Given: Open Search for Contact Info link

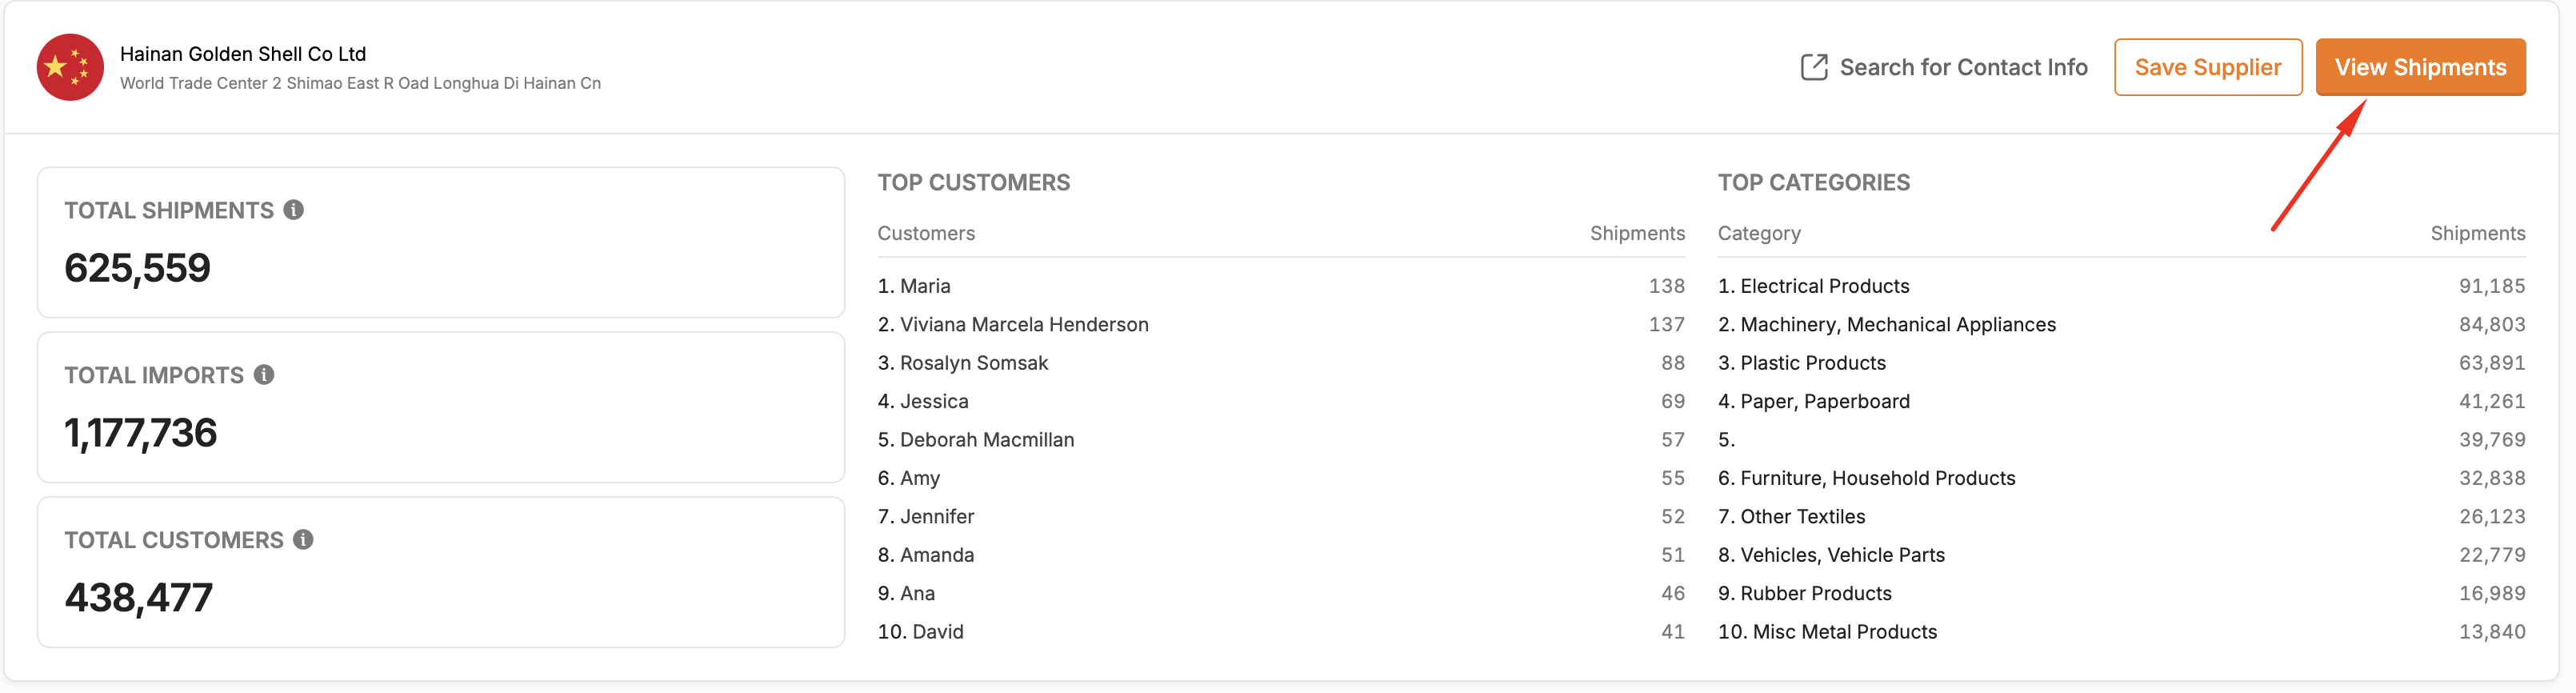Looking at the screenshot, I should [1962, 67].
